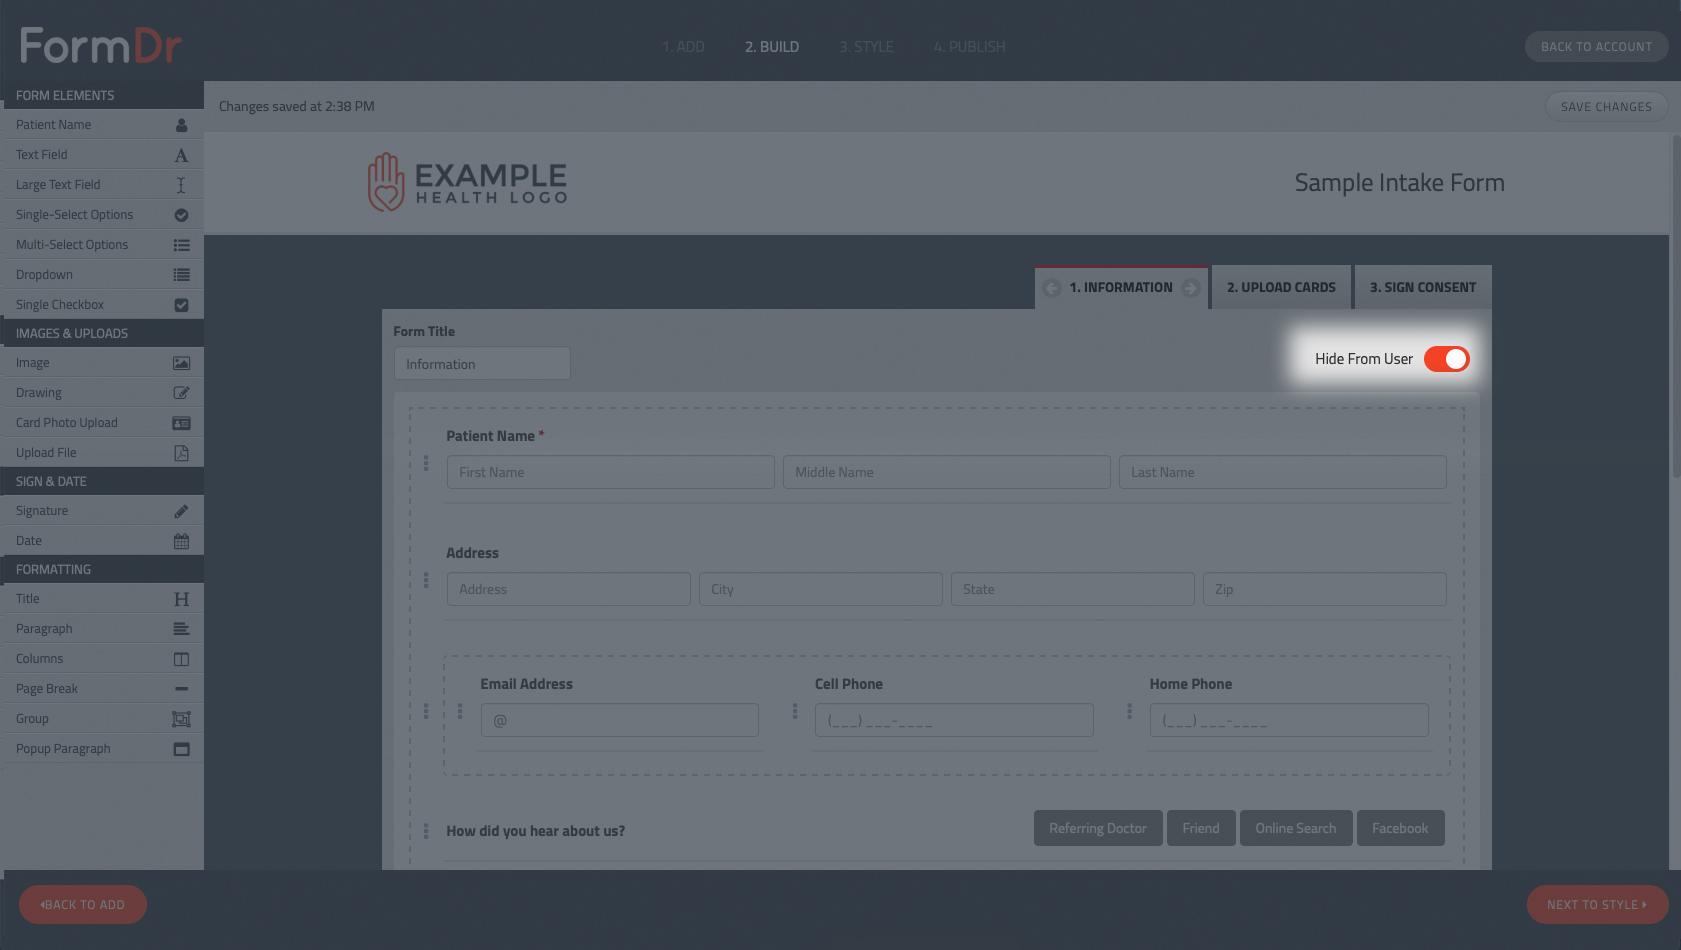Click the City input field
1681x950 pixels.
pyautogui.click(x=820, y=589)
